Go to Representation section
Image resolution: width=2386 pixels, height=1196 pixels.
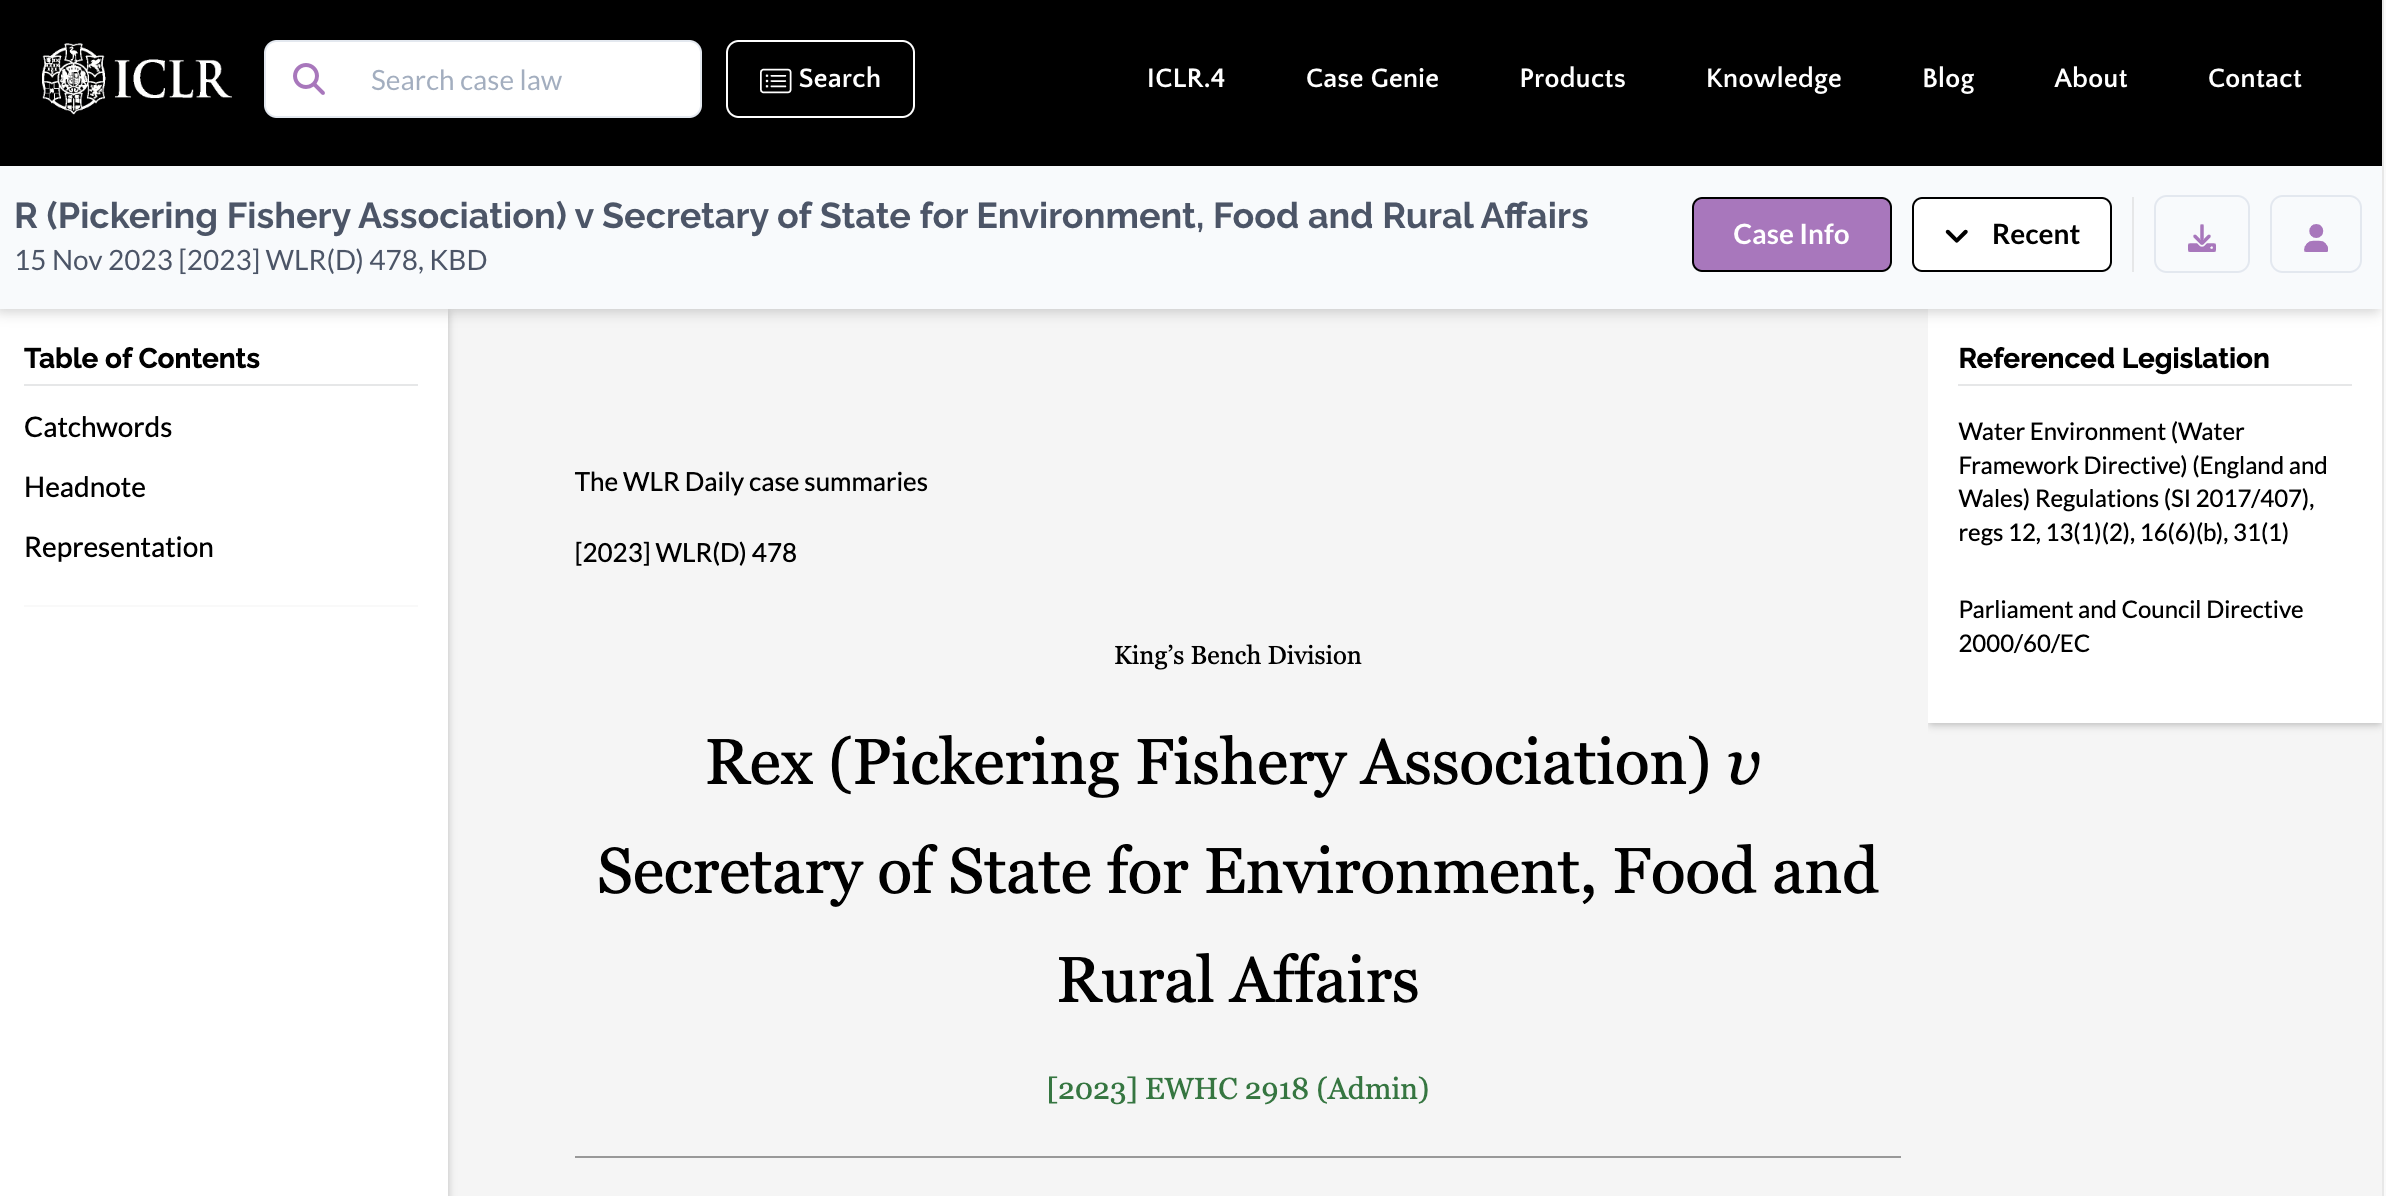(x=119, y=547)
